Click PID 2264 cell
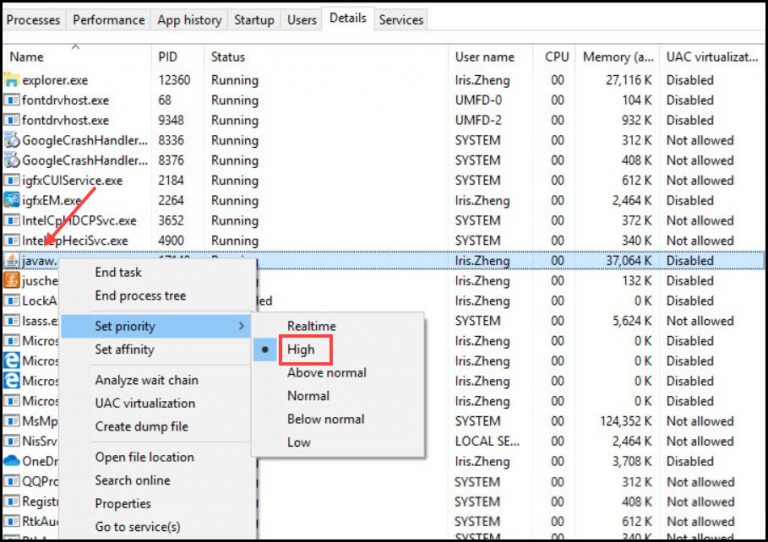This screenshot has height=542, width=768. pos(171,201)
